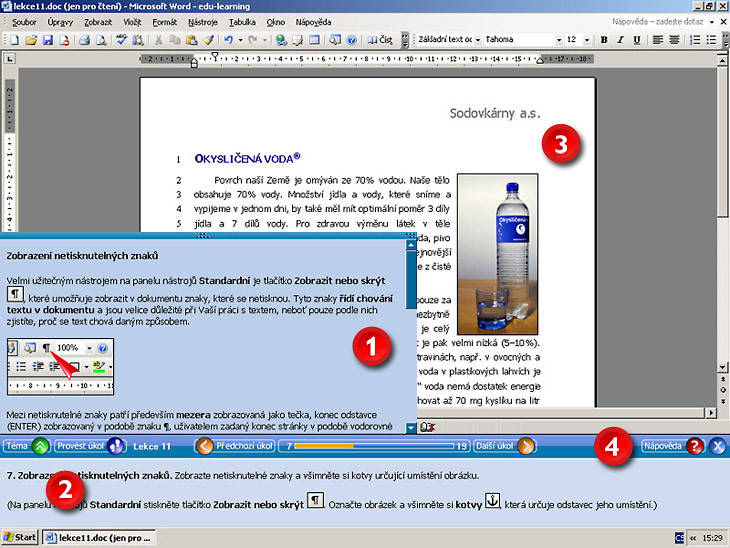The height and width of the screenshot is (548, 730).
Task: Toggle italic formatting
Action: [x=620, y=40]
